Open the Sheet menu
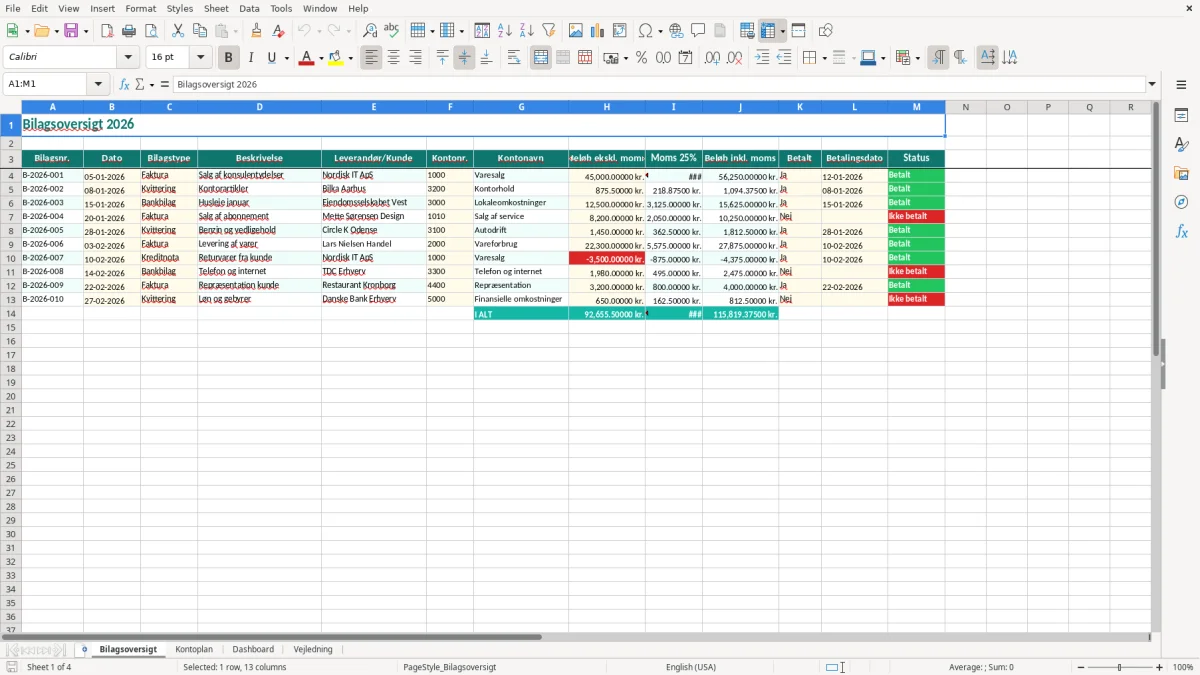 coord(216,8)
